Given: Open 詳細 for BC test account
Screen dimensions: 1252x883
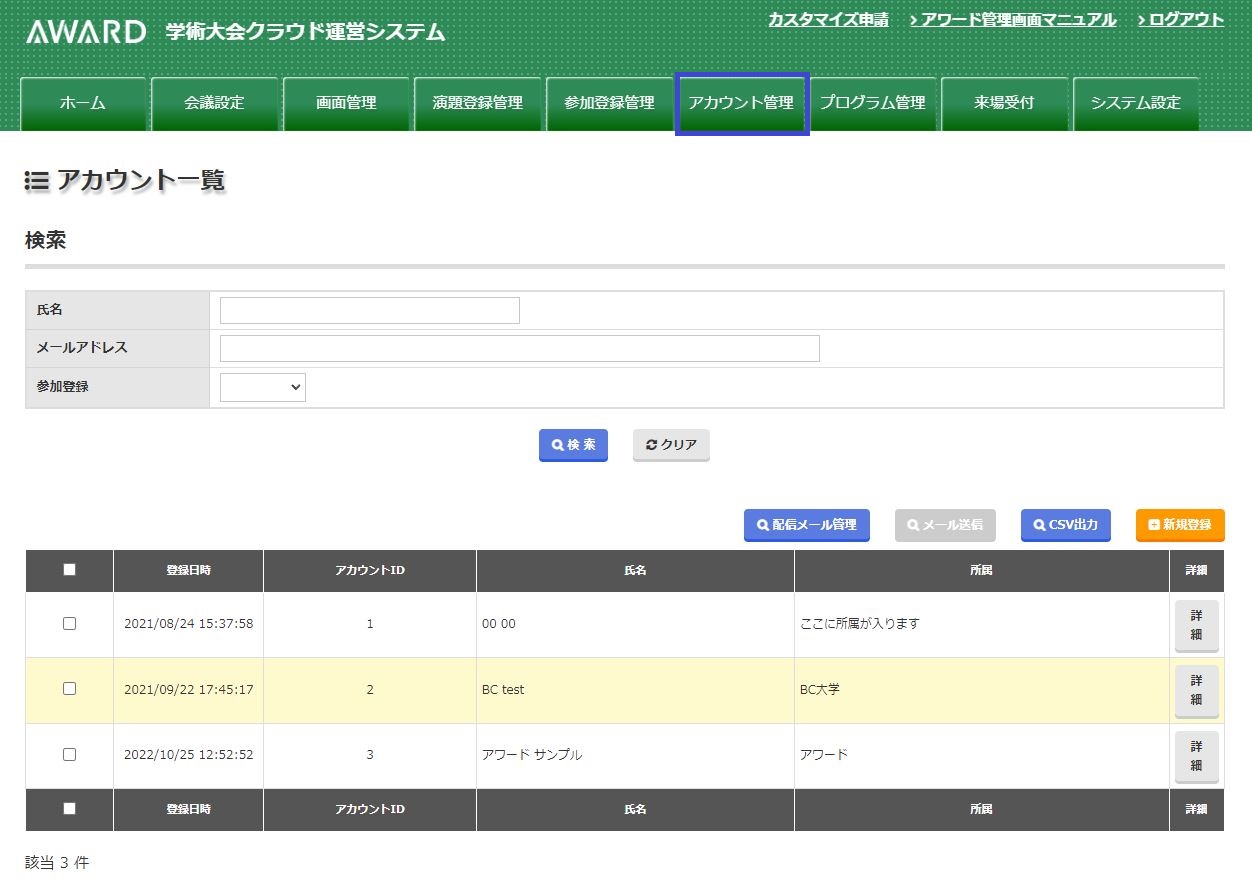Looking at the screenshot, I should [1196, 690].
